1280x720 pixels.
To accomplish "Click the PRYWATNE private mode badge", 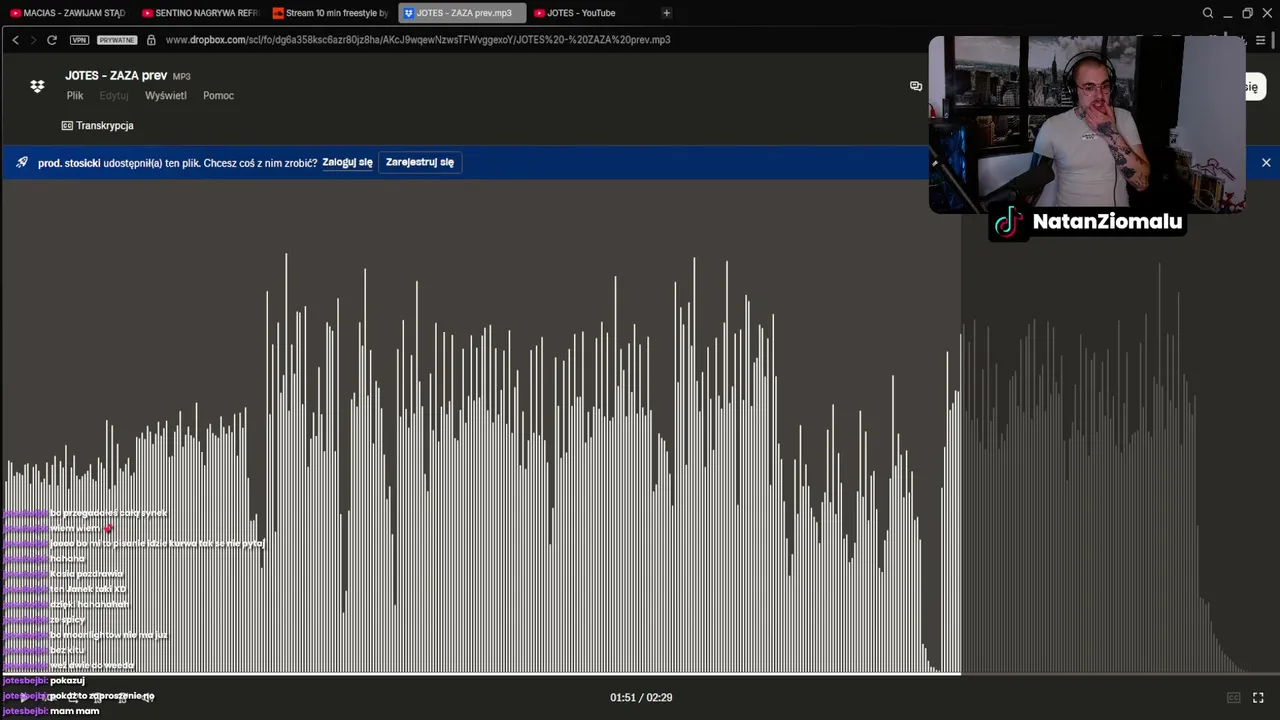I will click(x=117, y=40).
